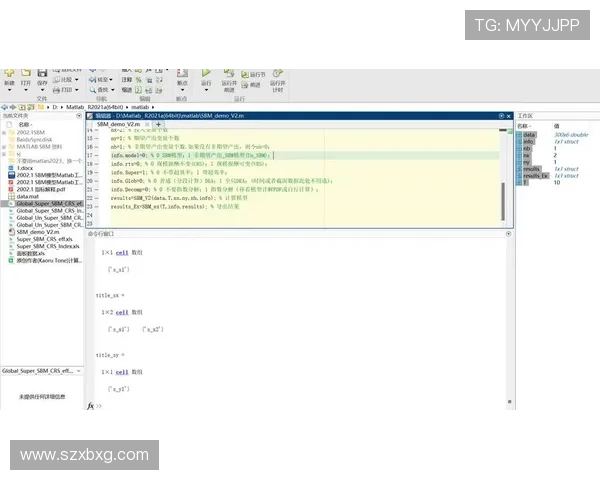Select the data variable in workspace

pos(530,134)
